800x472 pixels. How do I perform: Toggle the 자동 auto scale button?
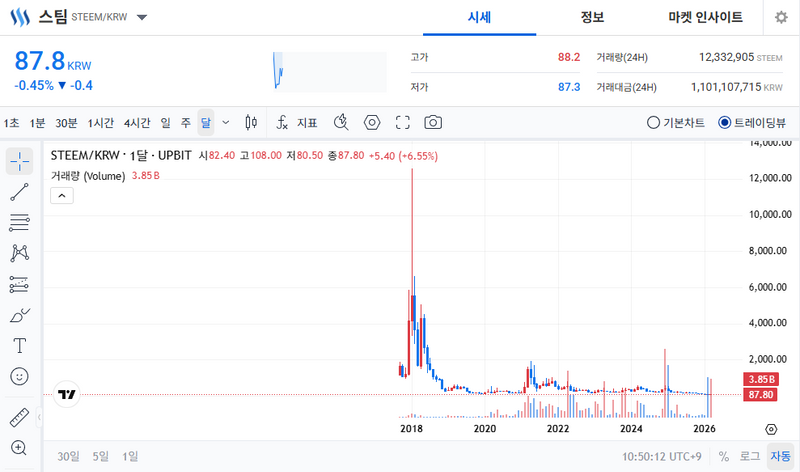(779, 456)
